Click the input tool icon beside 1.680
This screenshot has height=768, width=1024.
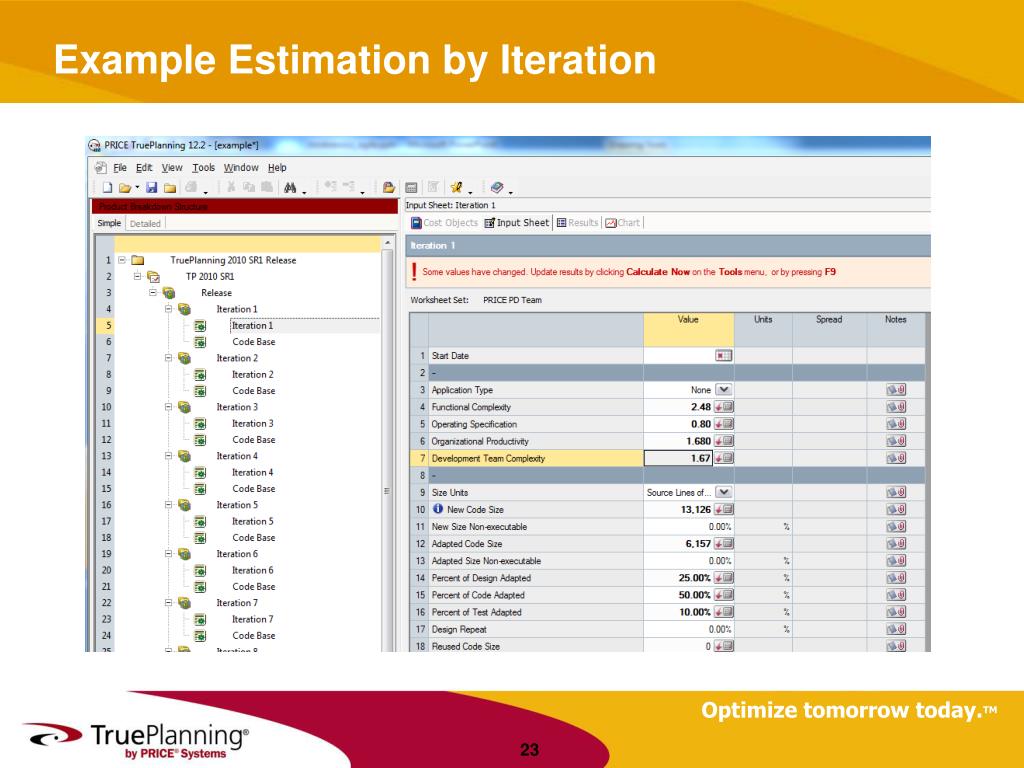click(724, 441)
